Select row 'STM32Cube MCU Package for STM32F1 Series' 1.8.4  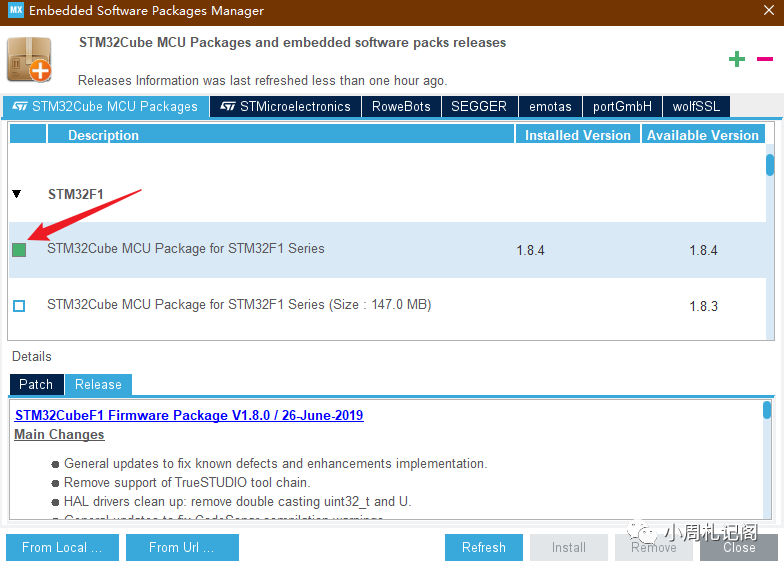[388, 250]
